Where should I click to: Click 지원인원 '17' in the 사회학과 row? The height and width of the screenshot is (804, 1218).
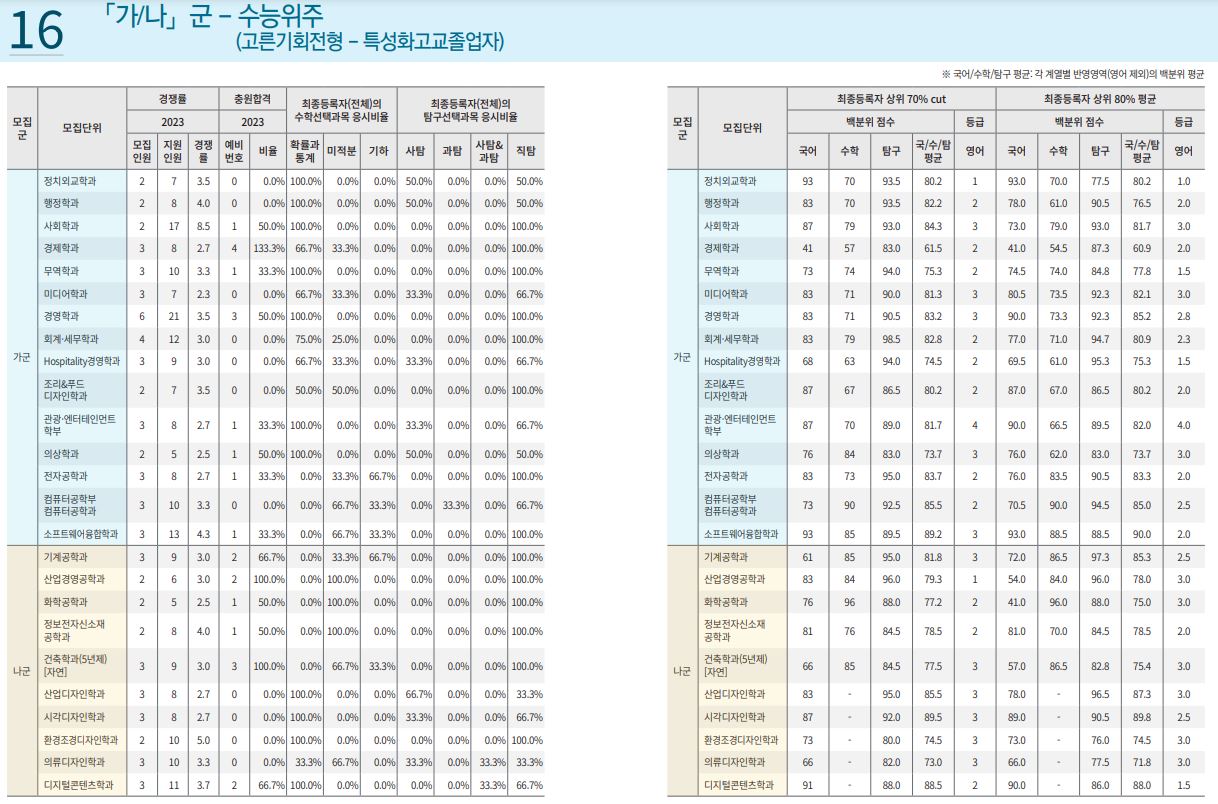point(173,226)
